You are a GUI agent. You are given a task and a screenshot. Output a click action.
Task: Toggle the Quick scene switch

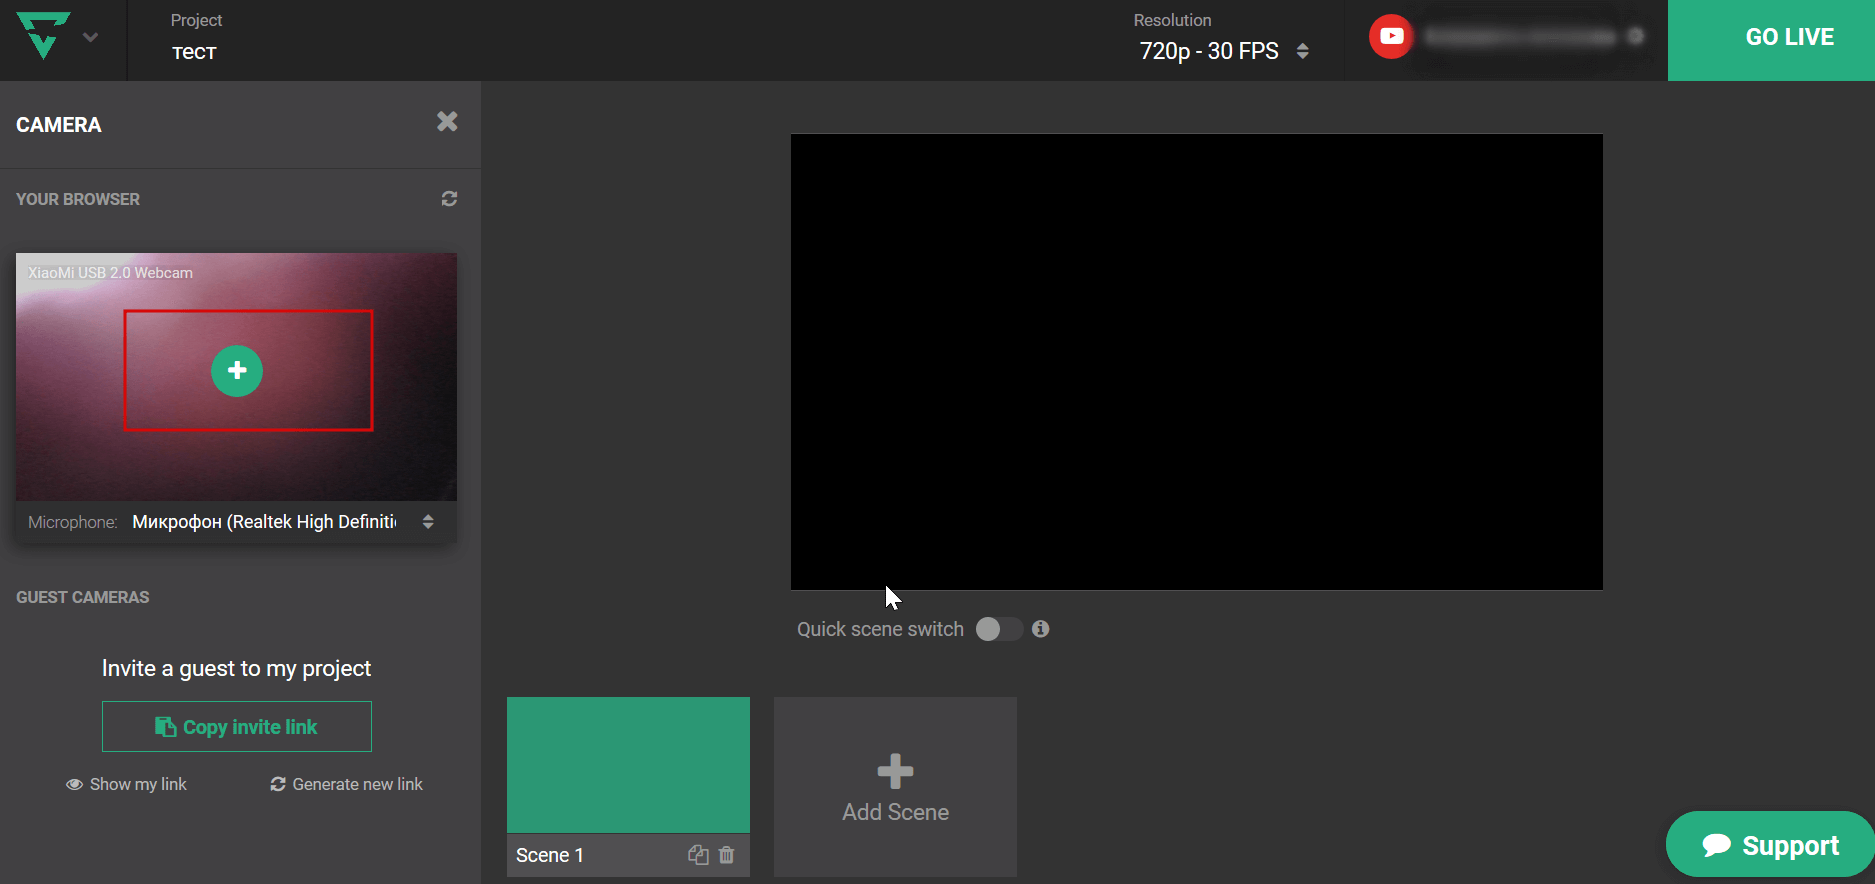pos(998,629)
